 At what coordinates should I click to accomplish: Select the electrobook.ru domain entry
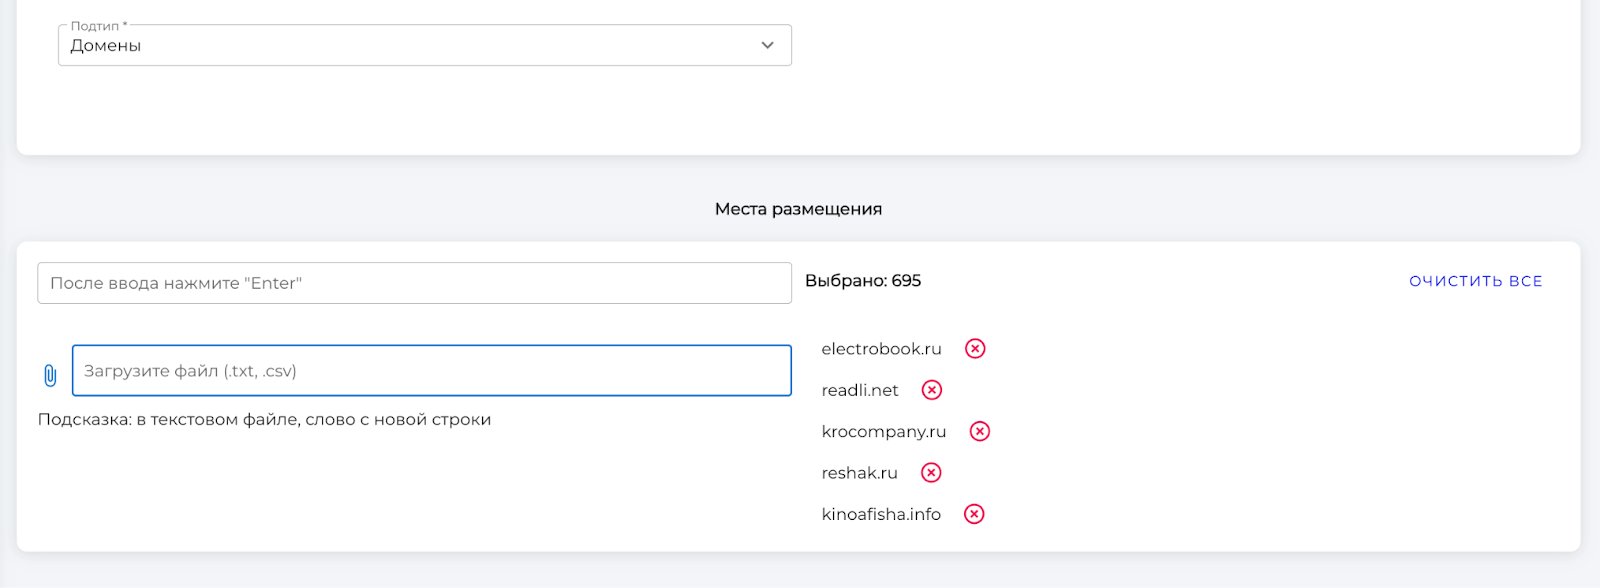[881, 349]
